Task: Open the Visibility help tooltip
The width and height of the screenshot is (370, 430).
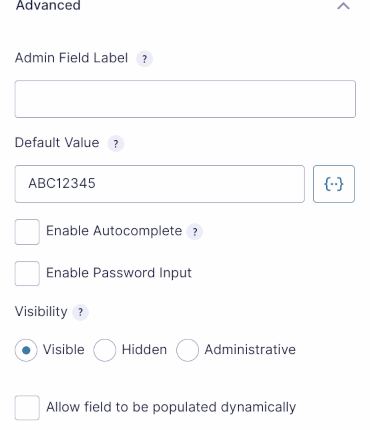Action: click(x=80, y=312)
